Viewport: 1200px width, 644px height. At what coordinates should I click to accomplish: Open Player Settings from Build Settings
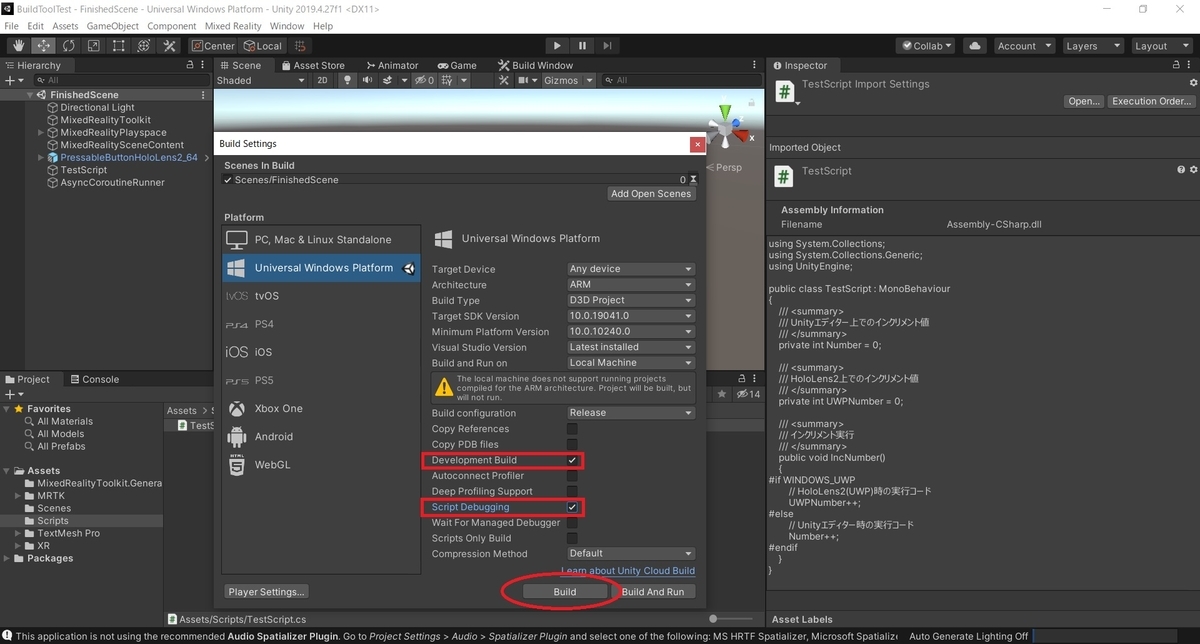pos(267,592)
